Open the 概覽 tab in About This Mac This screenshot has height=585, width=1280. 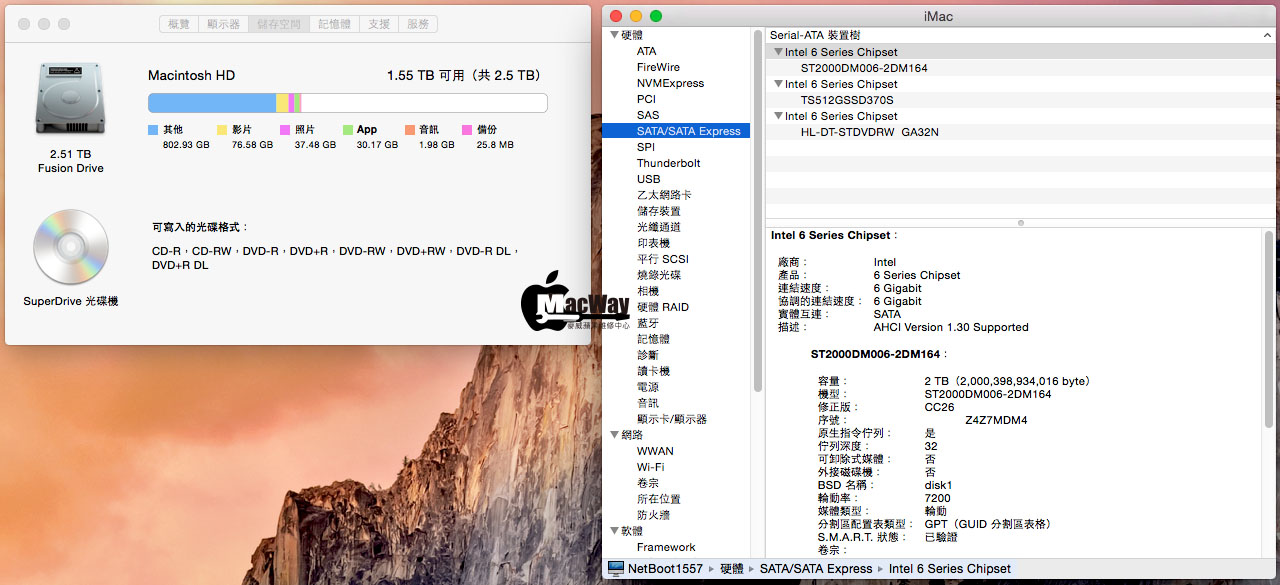click(178, 24)
